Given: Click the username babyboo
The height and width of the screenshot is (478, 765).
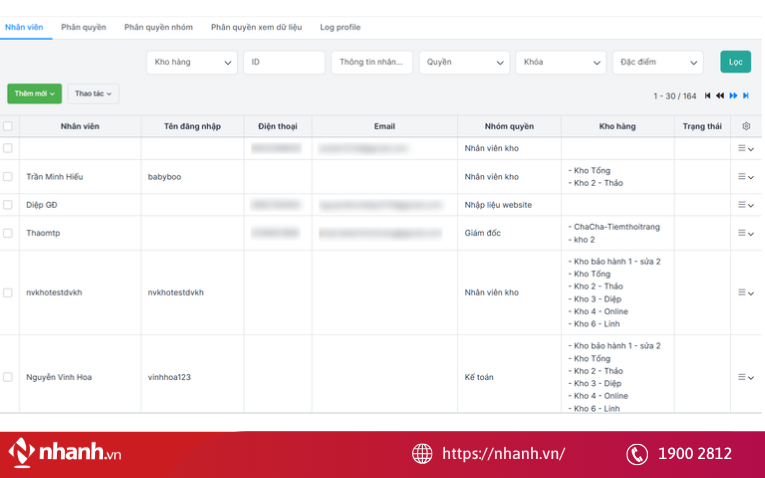Looking at the screenshot, I should point(164,177).
